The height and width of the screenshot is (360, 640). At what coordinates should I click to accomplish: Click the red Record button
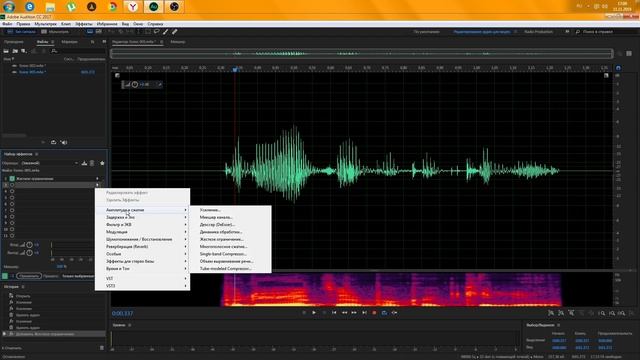tap(374, 313)
